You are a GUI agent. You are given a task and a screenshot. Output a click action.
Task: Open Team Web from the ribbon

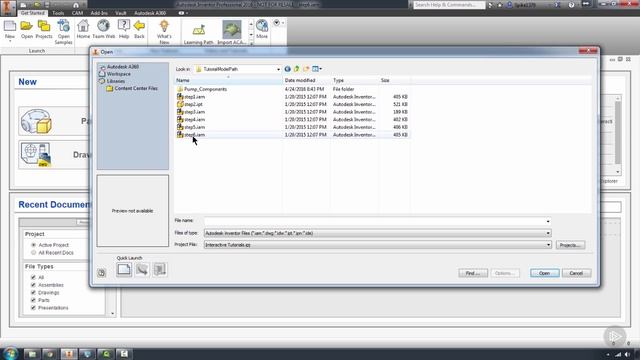coord(103,26)
